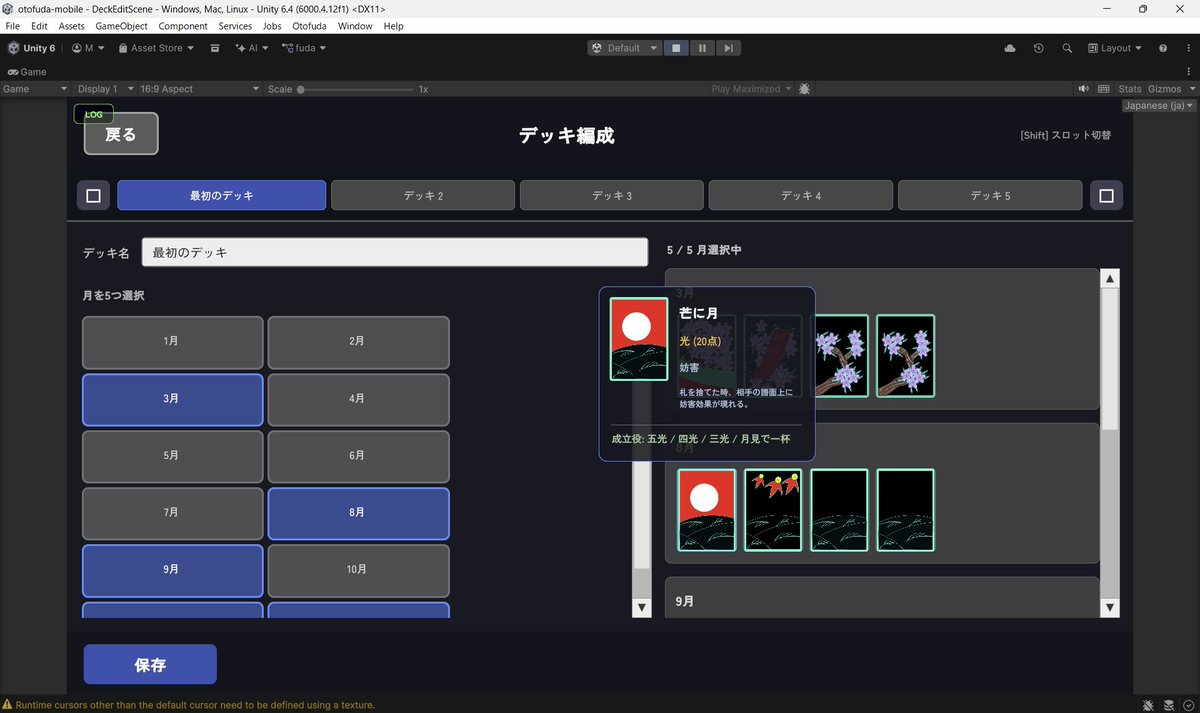The height and width of the screenshot is (713, 1200).
Task: Open the fuda version control dropdown
Action: pos(304,48)
